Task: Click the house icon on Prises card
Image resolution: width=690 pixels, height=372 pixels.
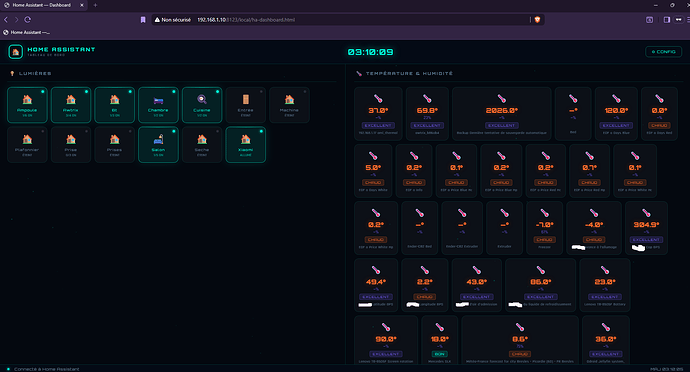Action: click(114, 140)
